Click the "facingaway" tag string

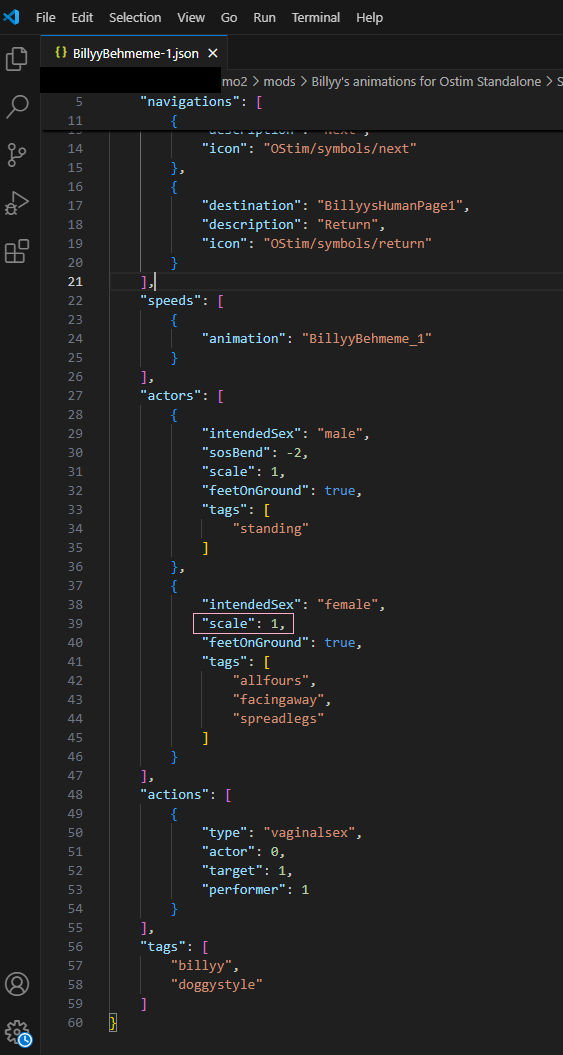[278, 700]
